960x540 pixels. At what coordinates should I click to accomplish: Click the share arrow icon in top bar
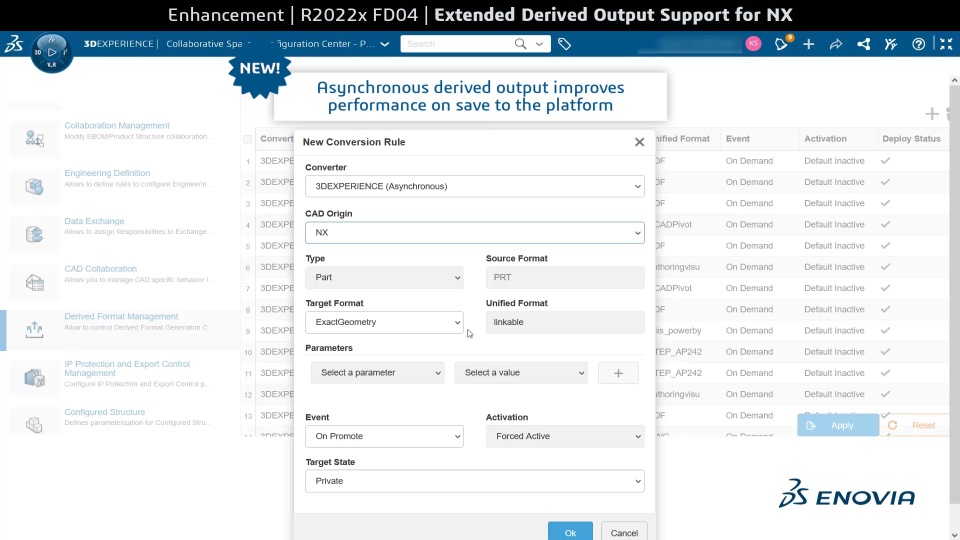click(836, 44)
